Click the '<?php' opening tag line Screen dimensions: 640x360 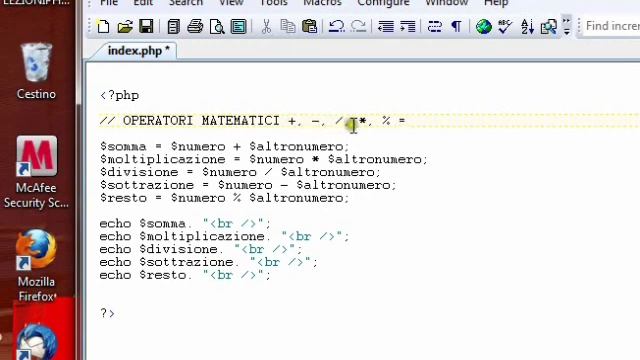(120, 96)
